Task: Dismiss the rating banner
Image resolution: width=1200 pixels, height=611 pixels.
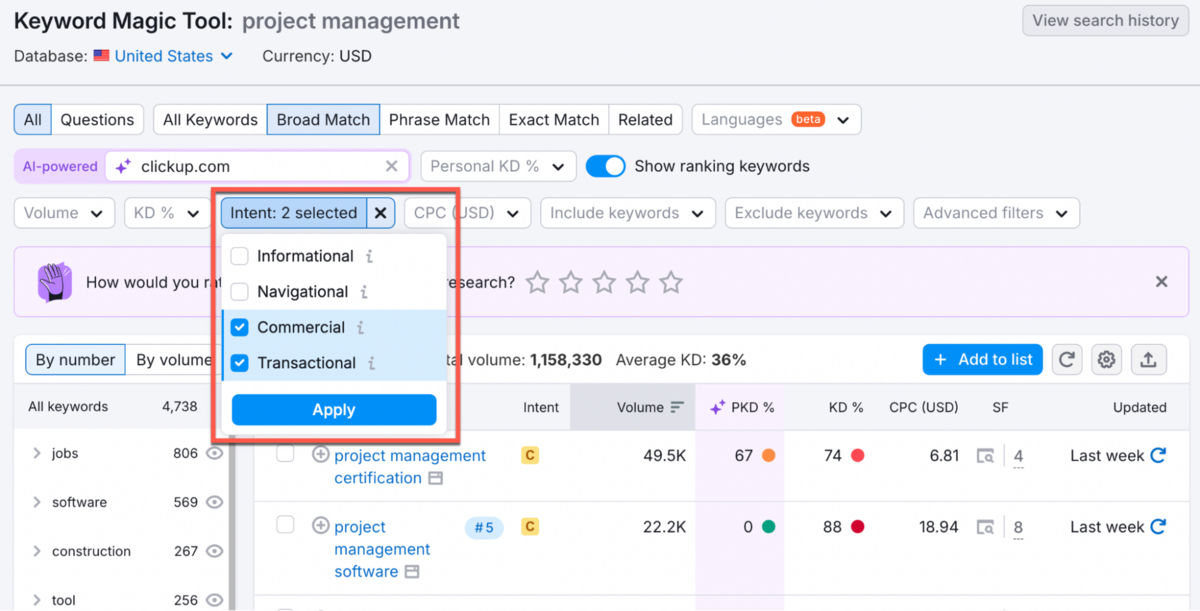Action: (1161, 282)
